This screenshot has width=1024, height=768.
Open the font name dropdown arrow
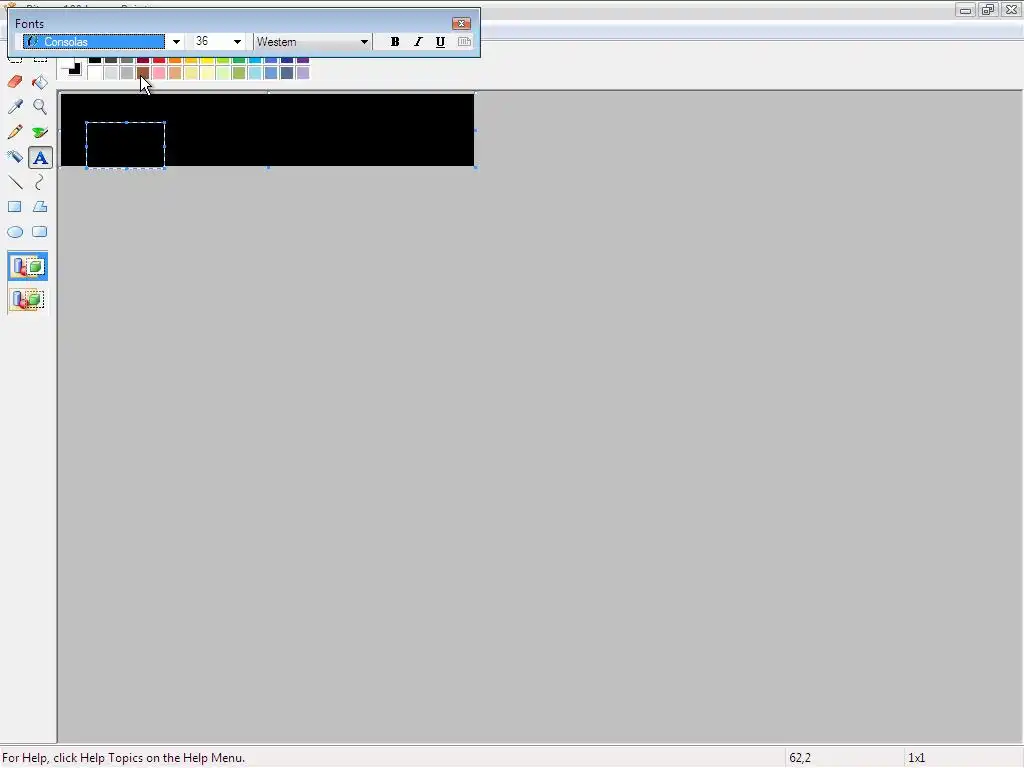tap(176, 42)
